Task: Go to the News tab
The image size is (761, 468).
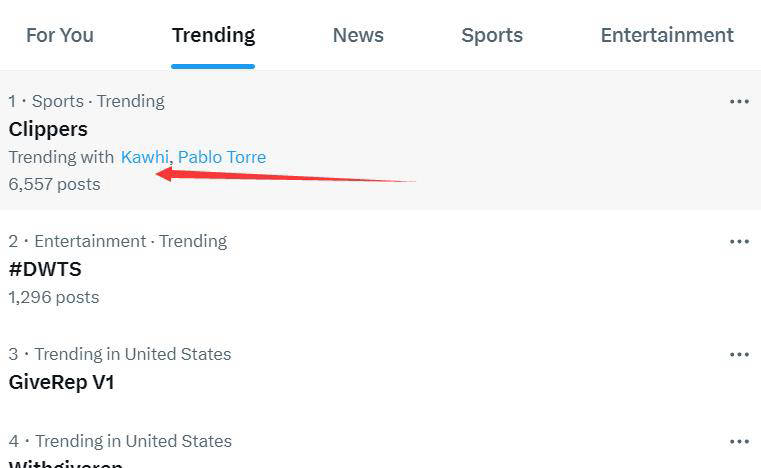Action: coord(358,35)
